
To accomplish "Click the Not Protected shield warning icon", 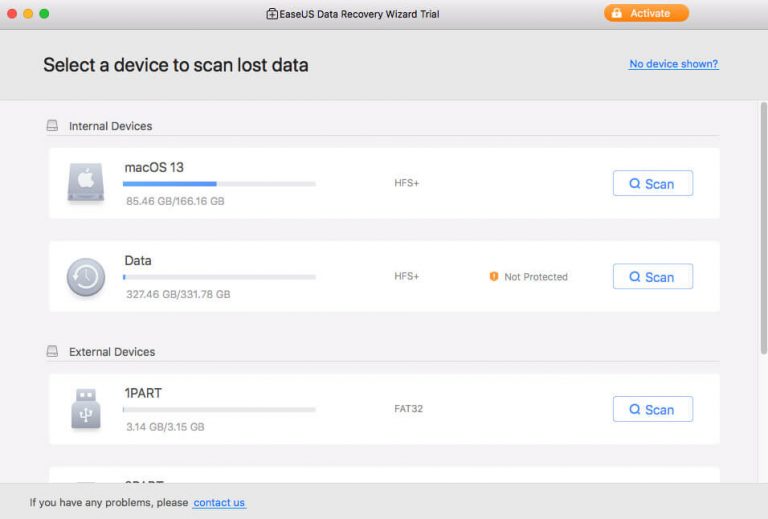I will tap(494, 277).
